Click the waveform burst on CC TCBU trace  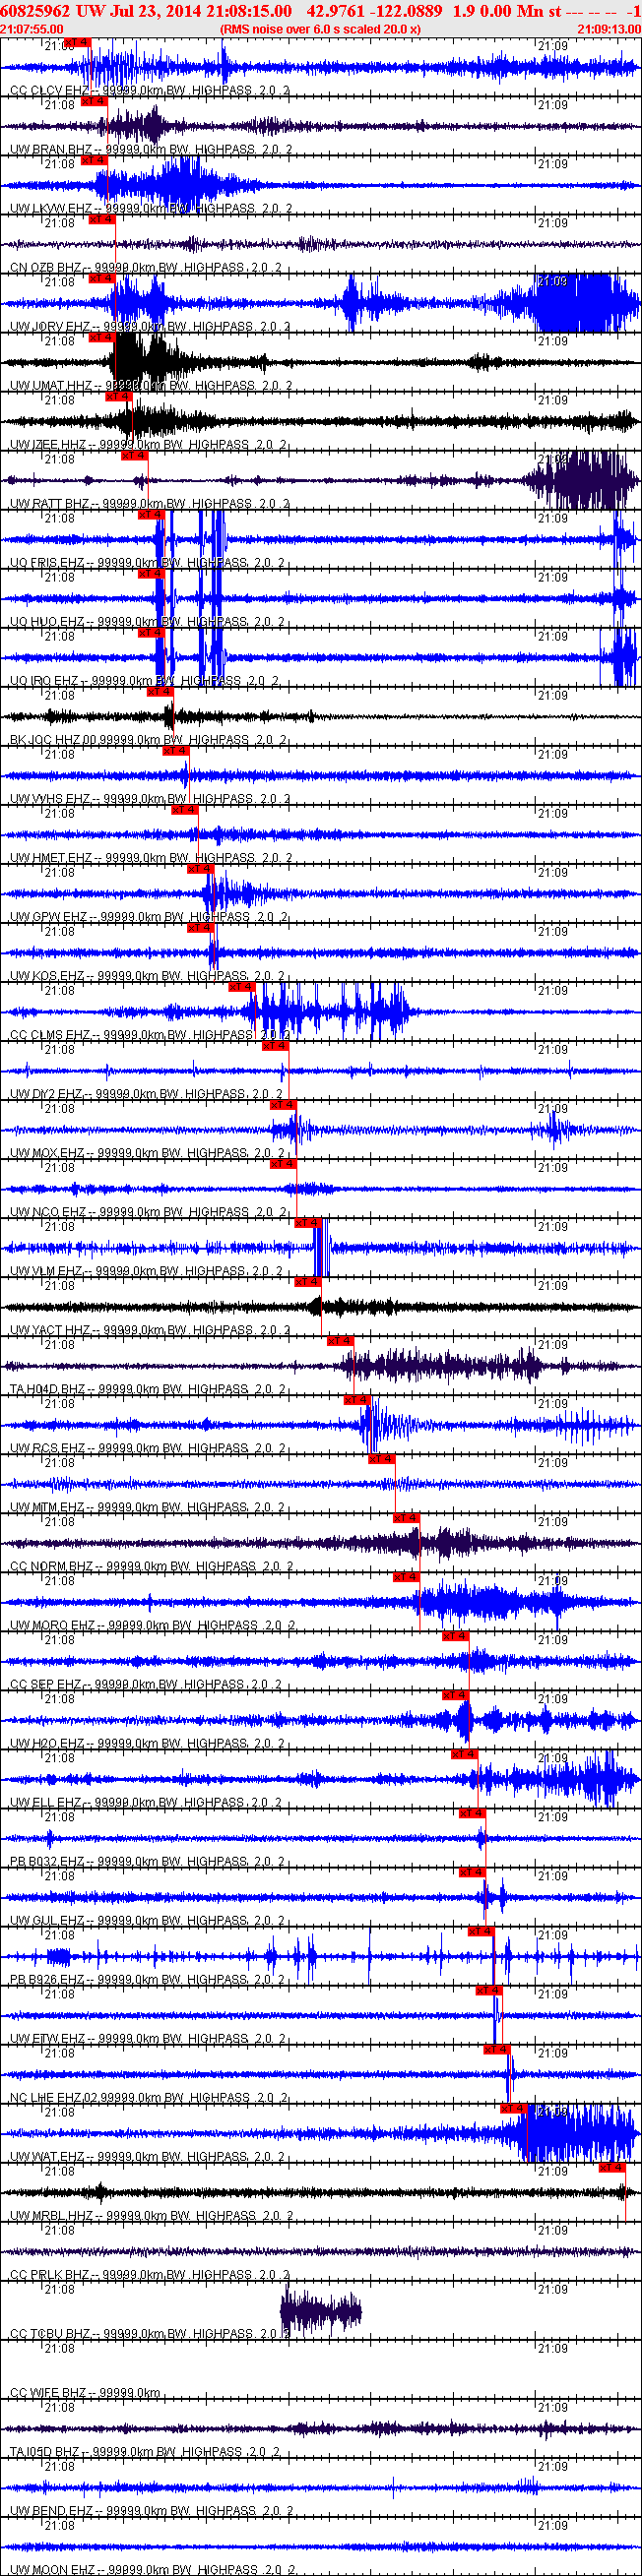click(x=320, y=2311)
